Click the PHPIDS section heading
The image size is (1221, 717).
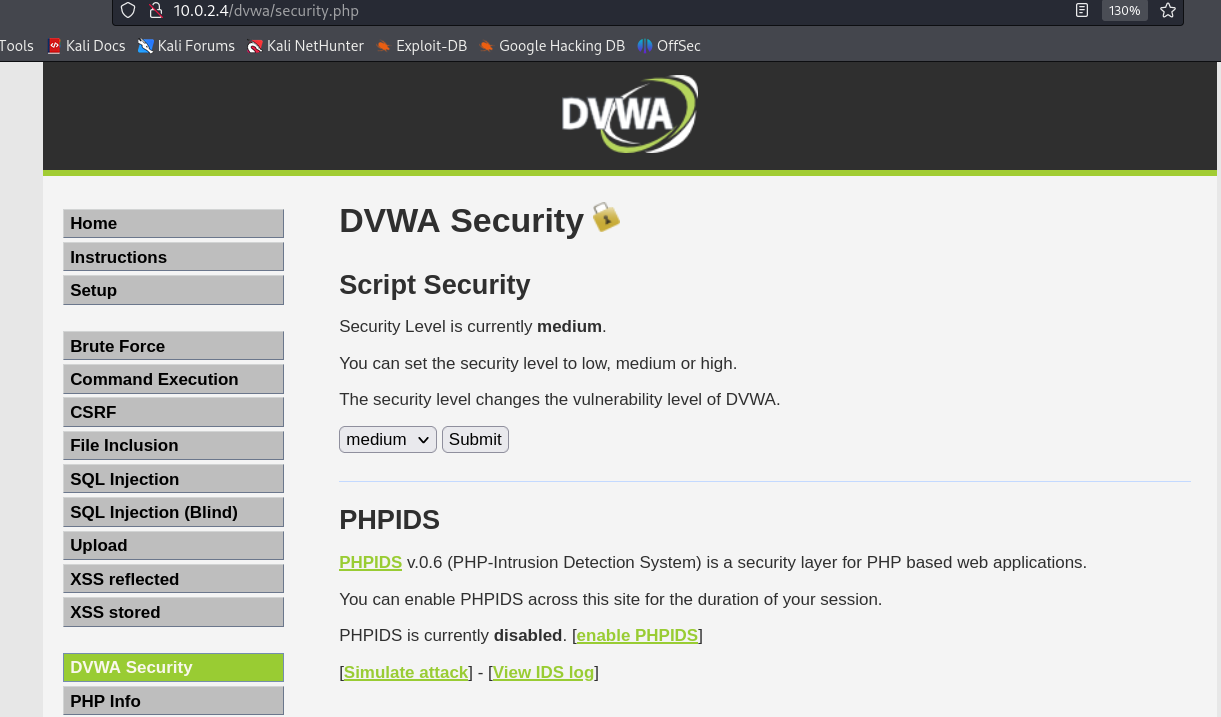(389, 520)
